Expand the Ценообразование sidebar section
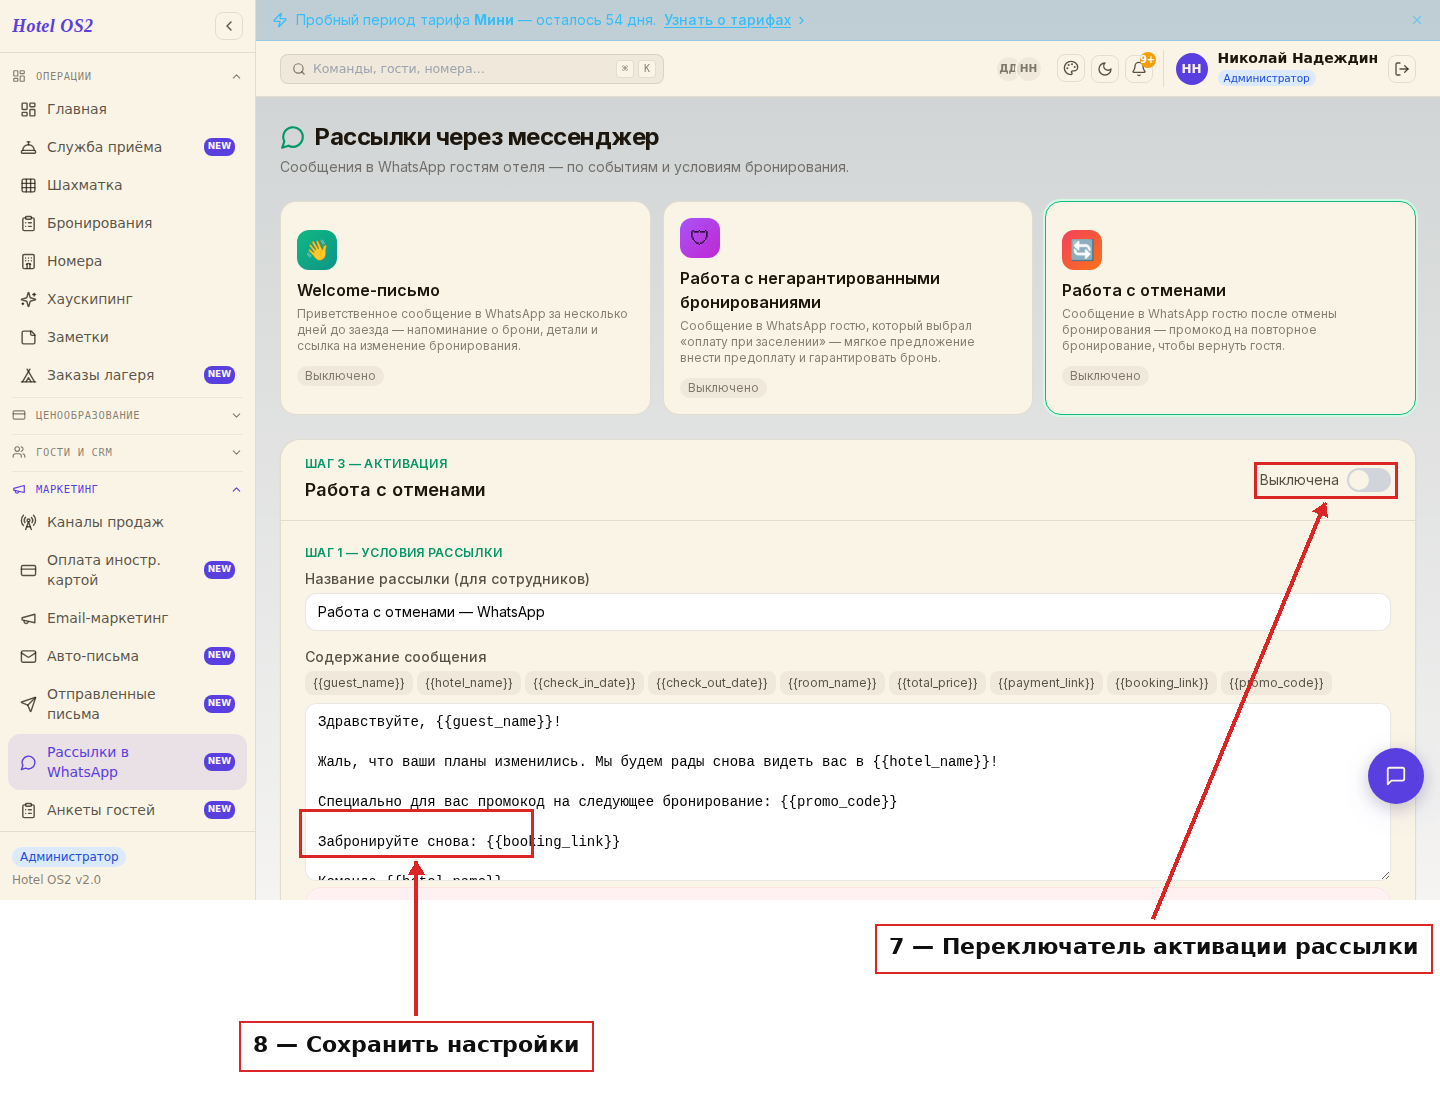 coord(127,415)
